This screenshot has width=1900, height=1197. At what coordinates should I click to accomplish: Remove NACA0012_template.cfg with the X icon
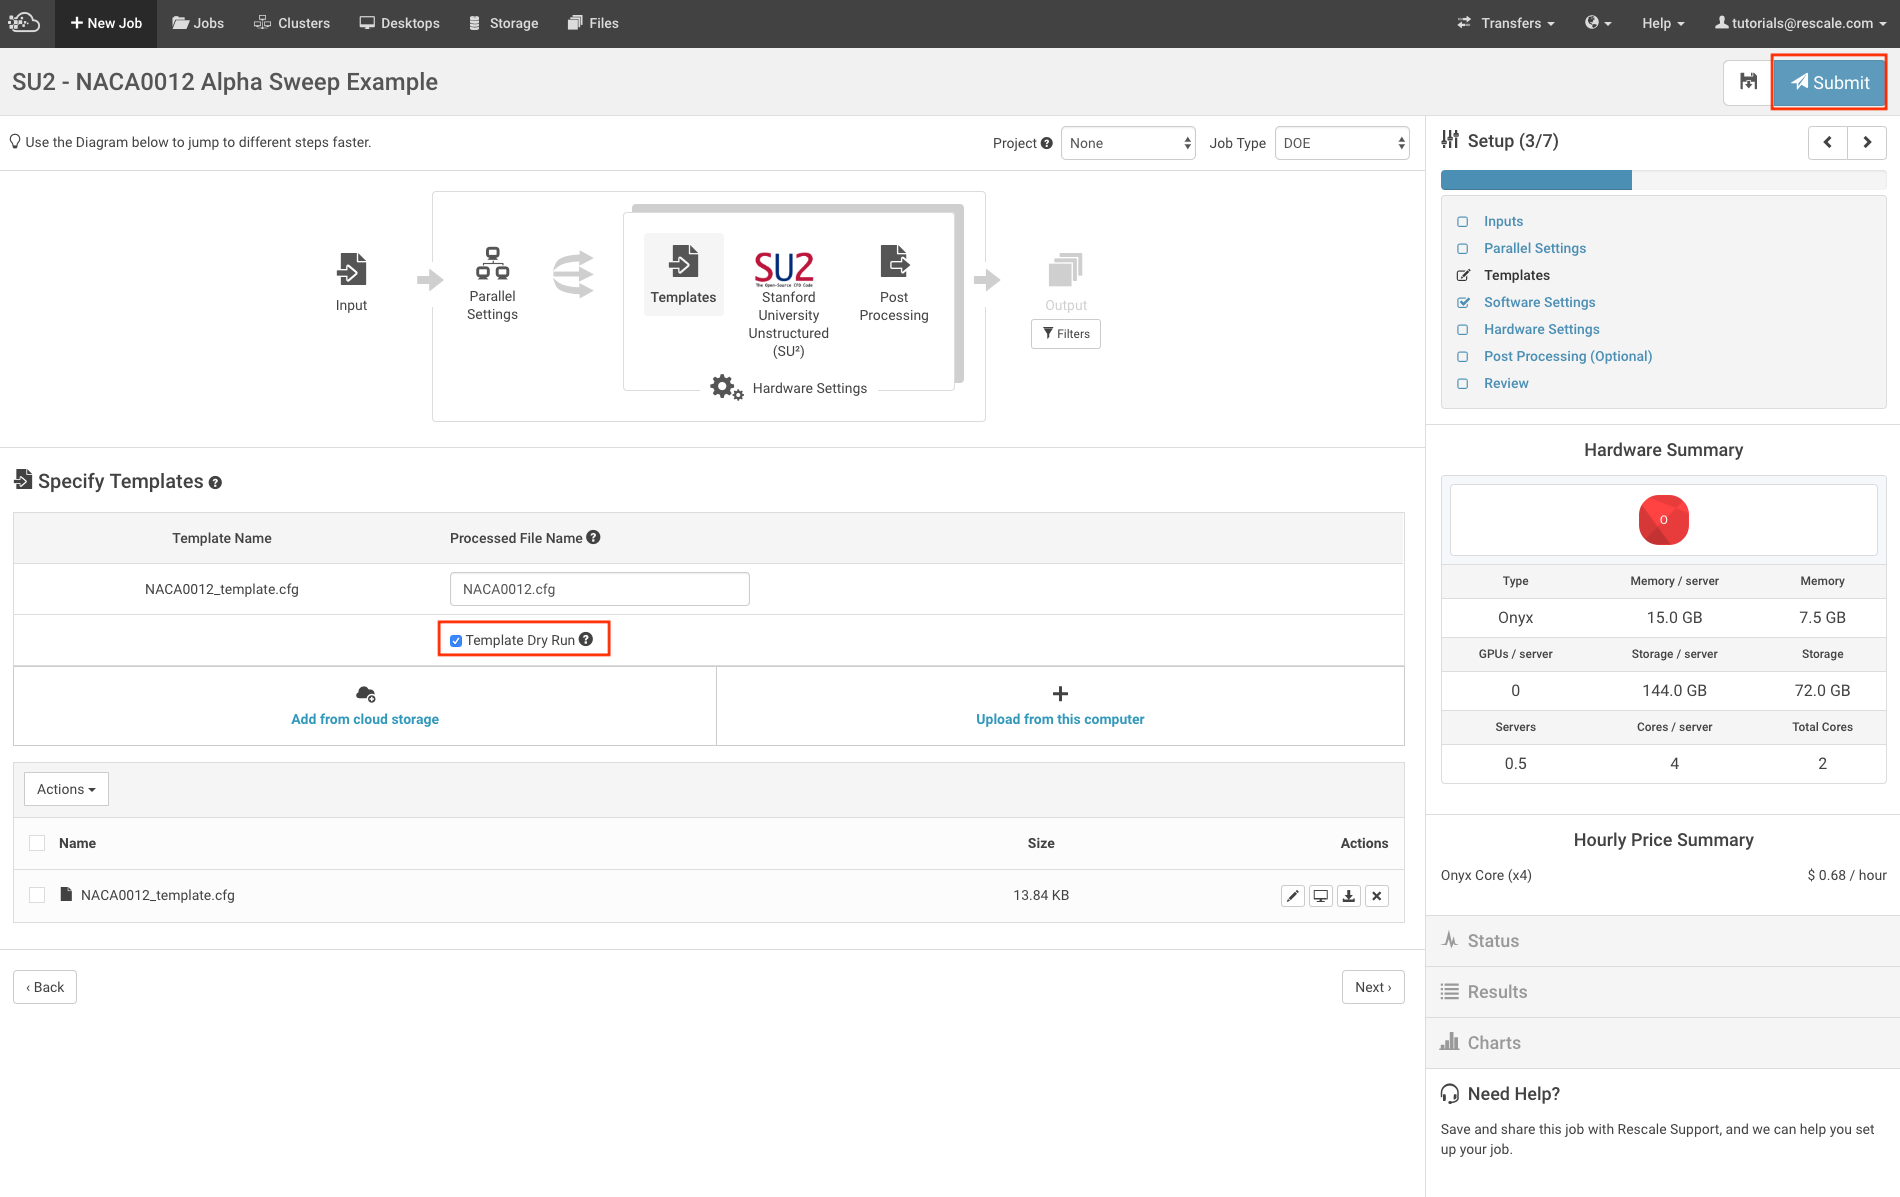click(x=1377, y=896)
